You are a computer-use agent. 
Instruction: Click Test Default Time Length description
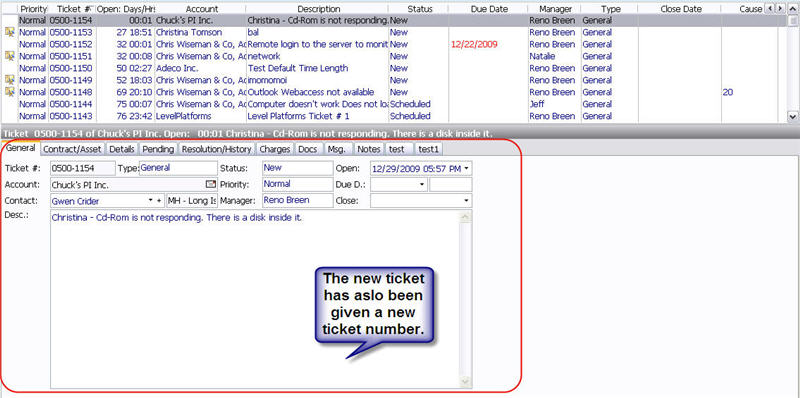pos(298,68)
